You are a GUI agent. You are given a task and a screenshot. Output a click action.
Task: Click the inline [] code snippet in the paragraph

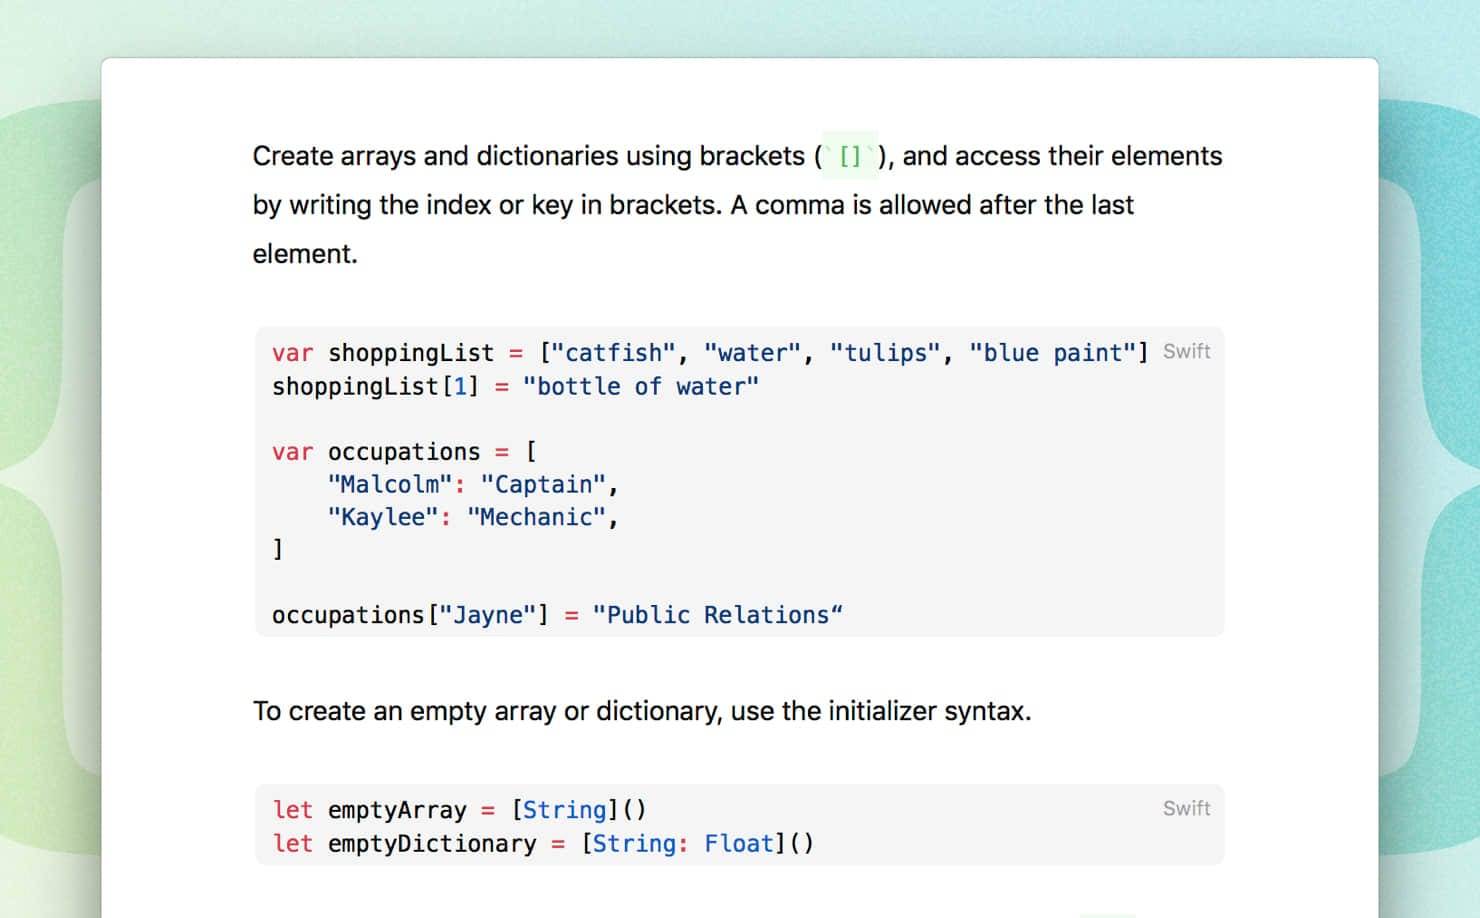[x=850, y=156]
